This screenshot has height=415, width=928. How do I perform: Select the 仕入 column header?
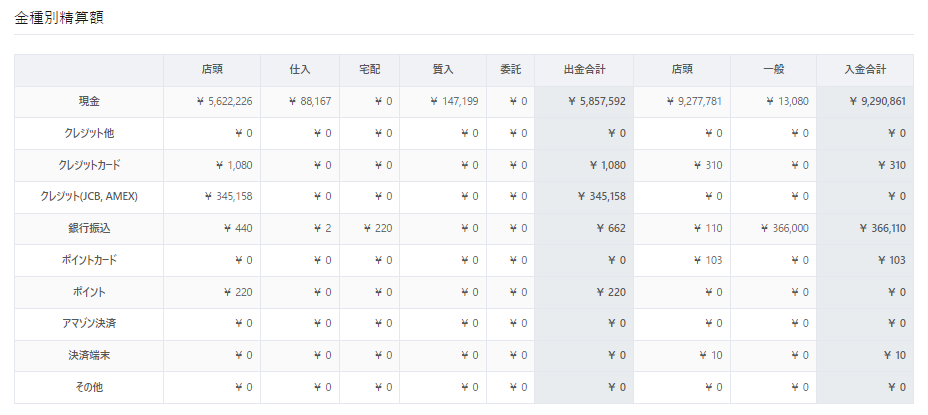coord(300,70)
